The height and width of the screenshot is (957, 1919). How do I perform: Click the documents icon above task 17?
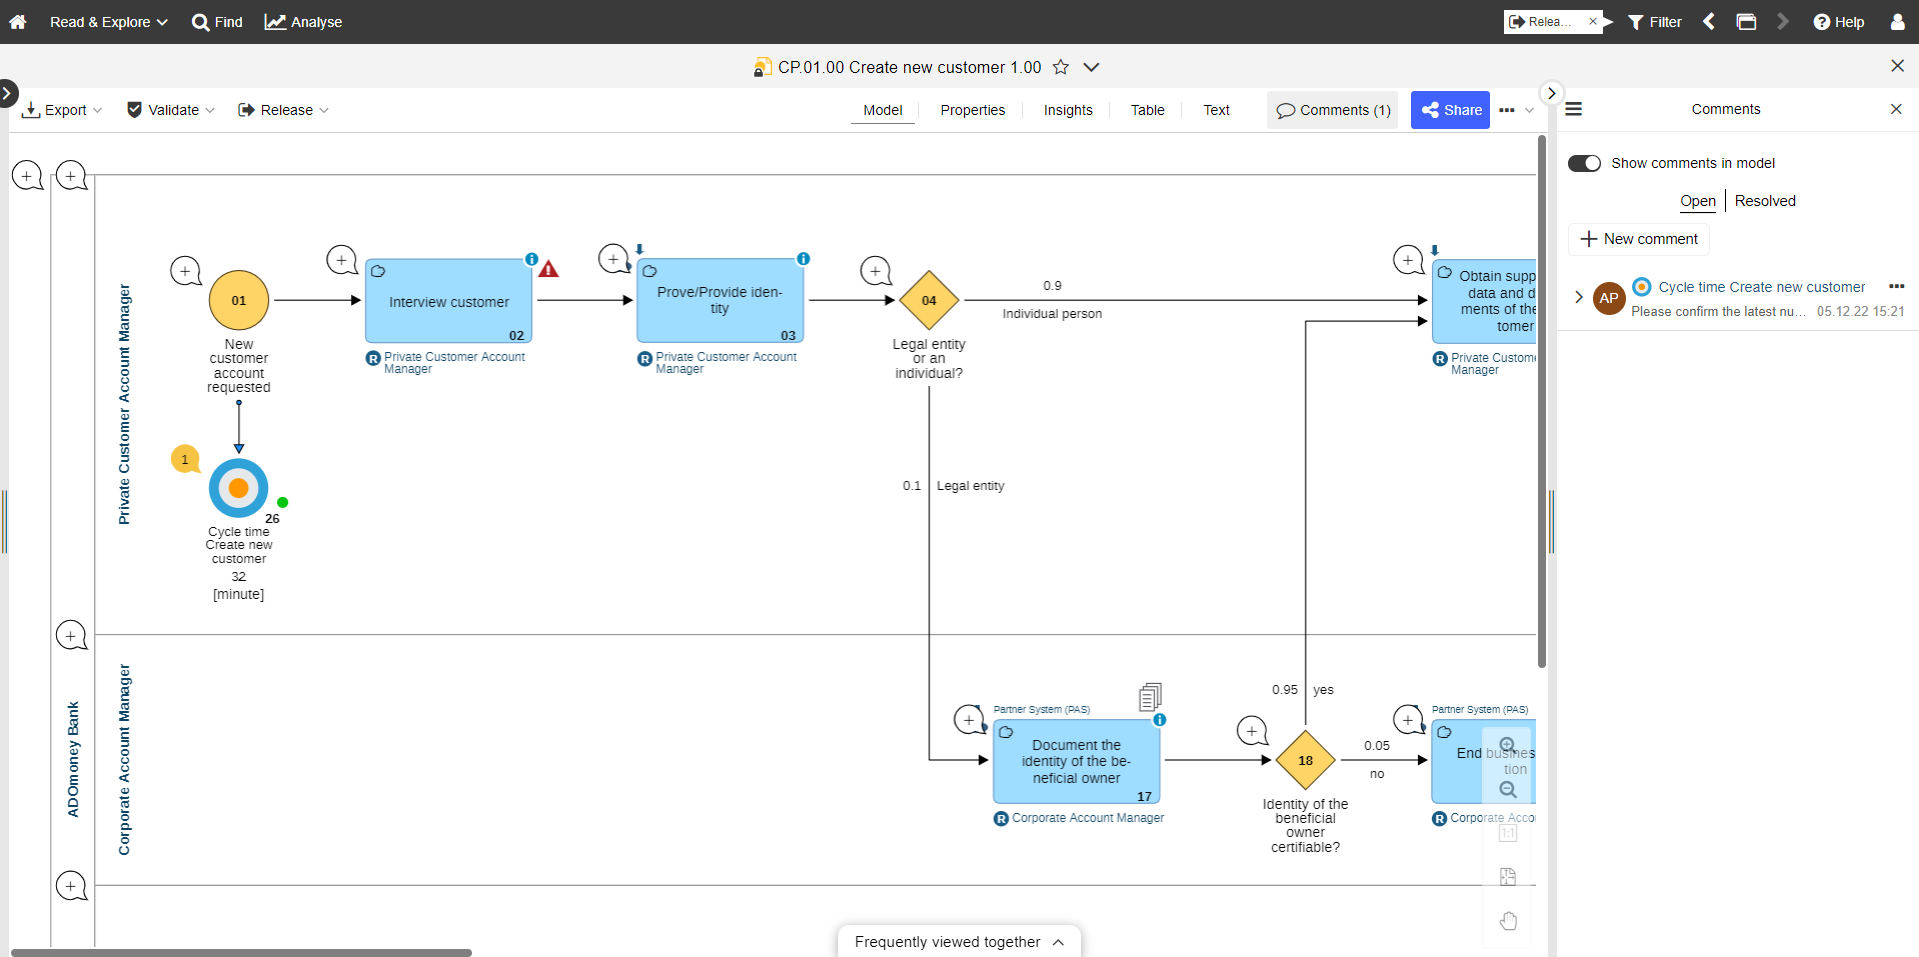coord(1150,696)
